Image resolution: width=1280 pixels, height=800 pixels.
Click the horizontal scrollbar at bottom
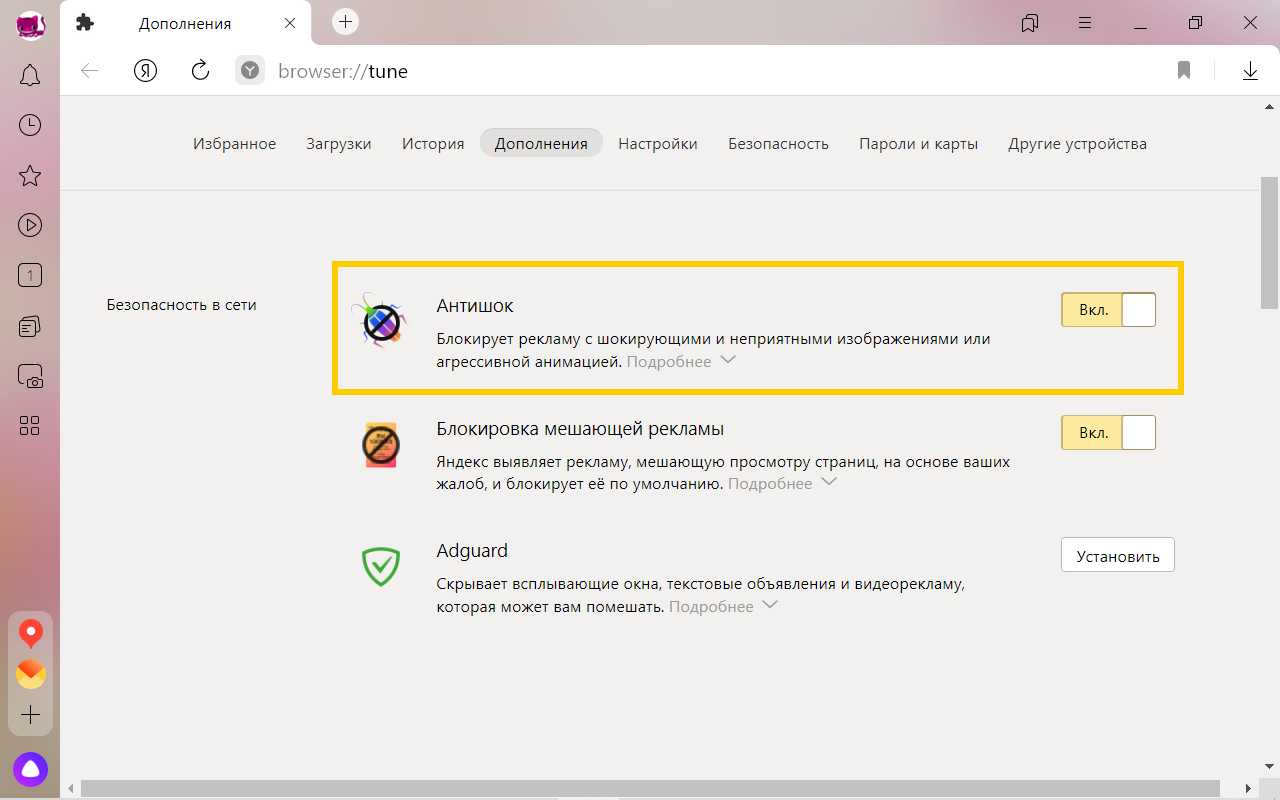(x=650, y=789)
